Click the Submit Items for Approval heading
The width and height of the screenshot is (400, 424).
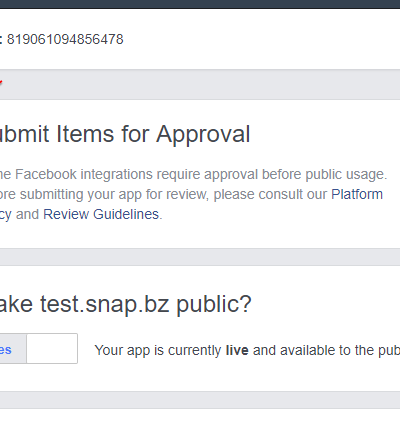[125, 134]
